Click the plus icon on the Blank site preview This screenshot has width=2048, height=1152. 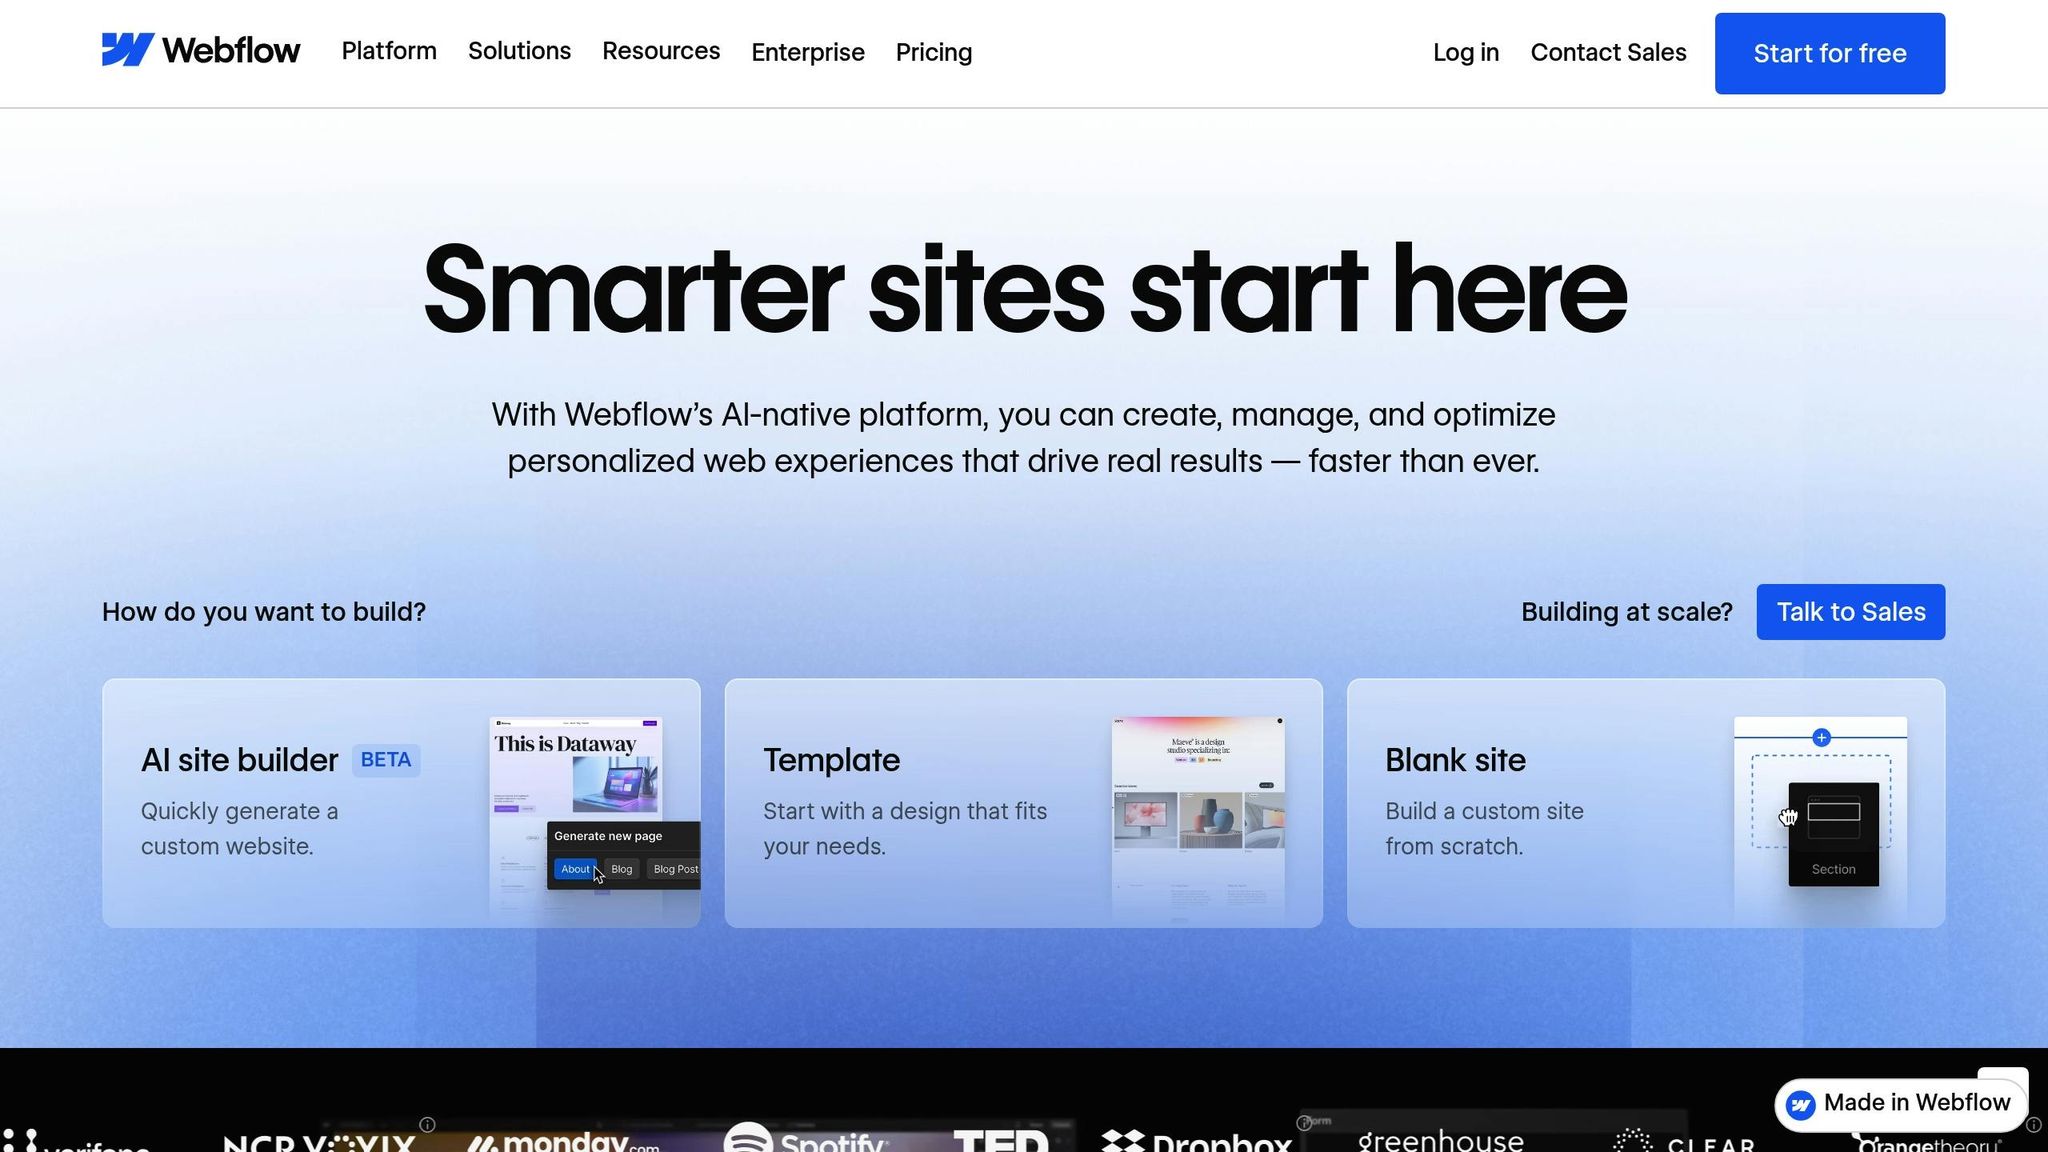click(x=1821, y=737)
